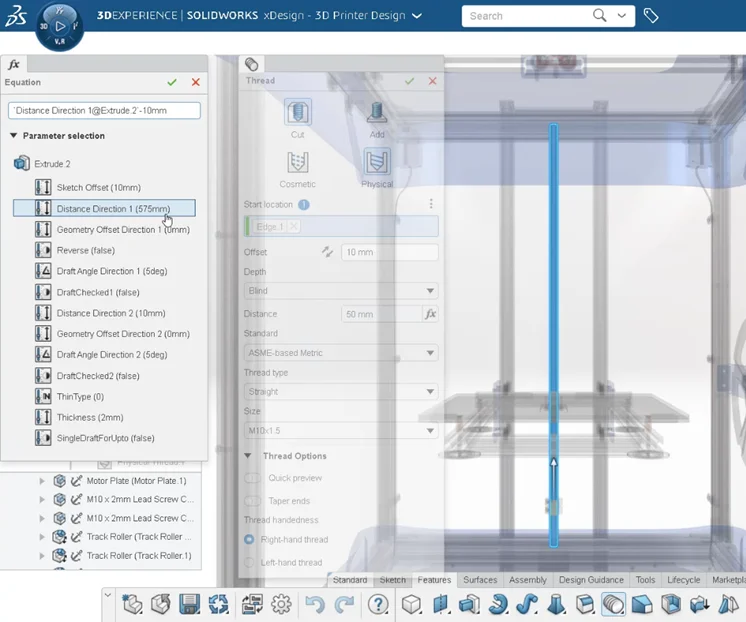Open the help question mark icon

(x=378, y=604)
